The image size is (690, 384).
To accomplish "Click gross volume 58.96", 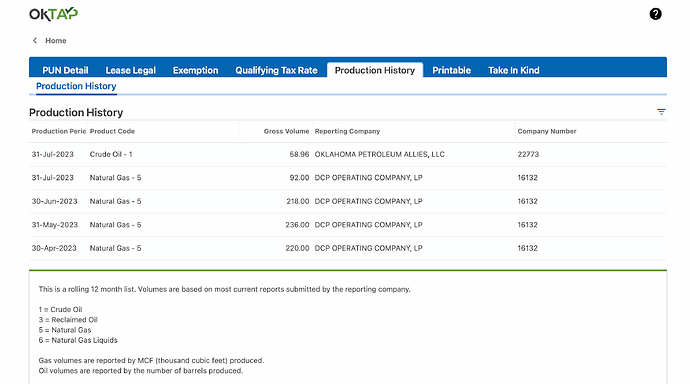I will point(299,154).
